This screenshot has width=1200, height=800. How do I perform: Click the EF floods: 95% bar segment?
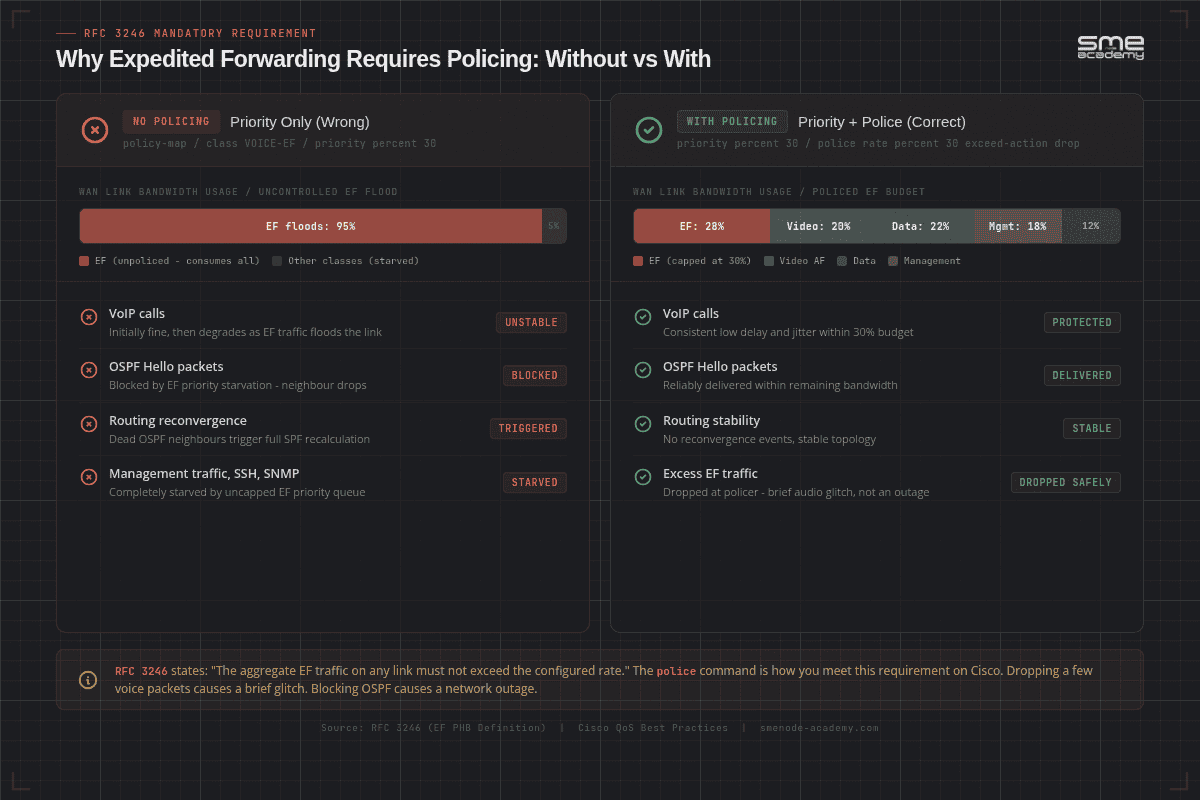(x=310, y=226)
